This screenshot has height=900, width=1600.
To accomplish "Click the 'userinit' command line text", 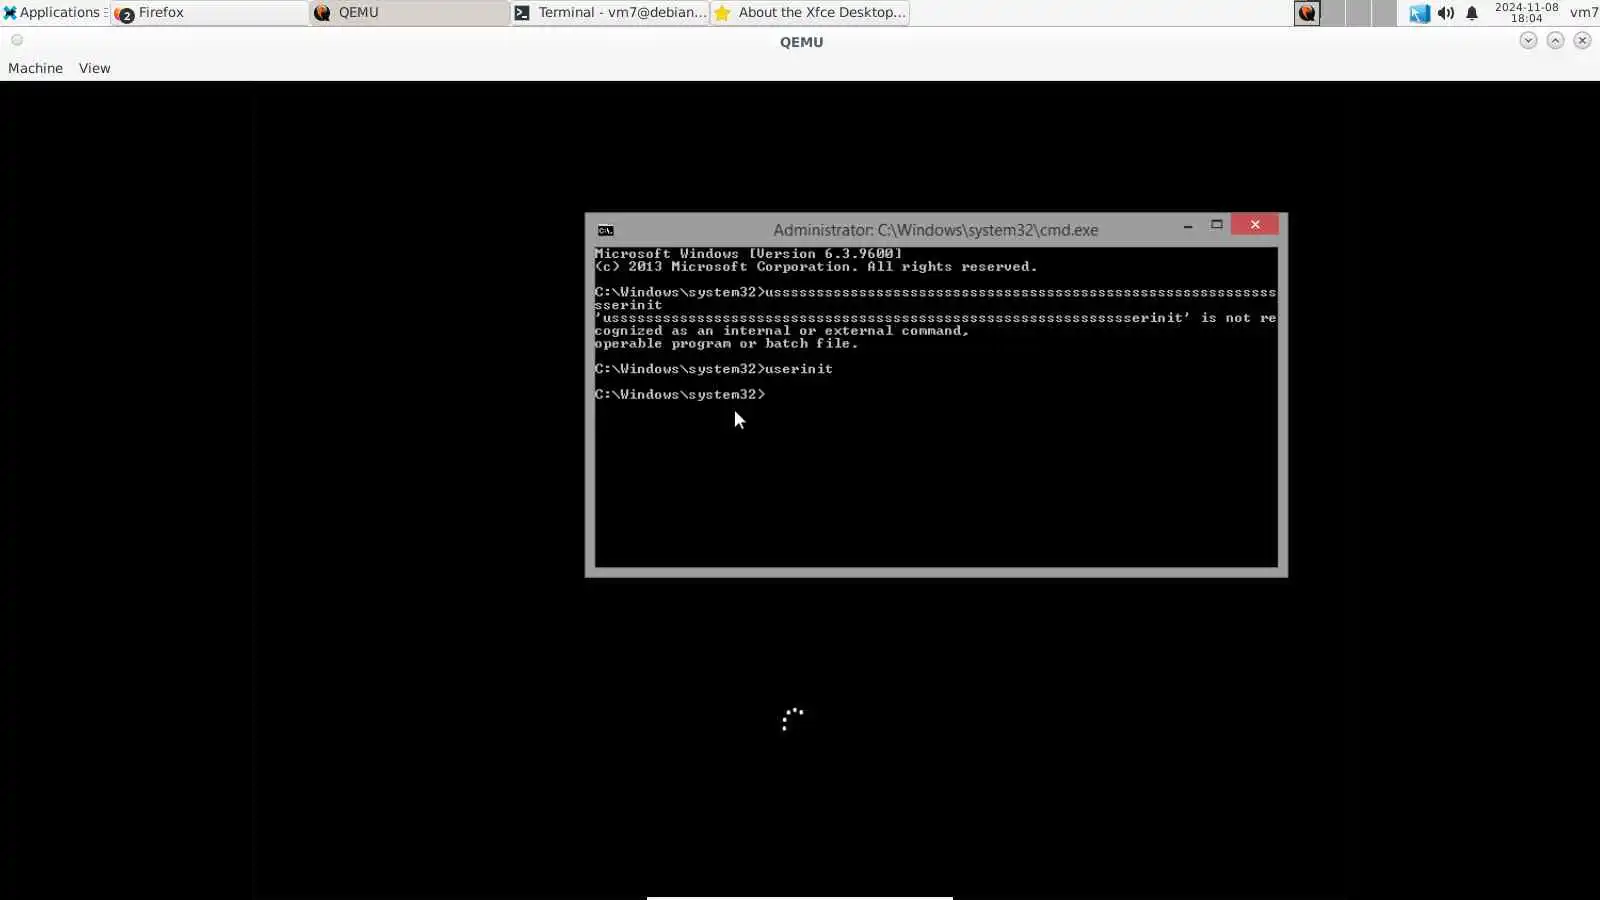I will tap(798, 369).
